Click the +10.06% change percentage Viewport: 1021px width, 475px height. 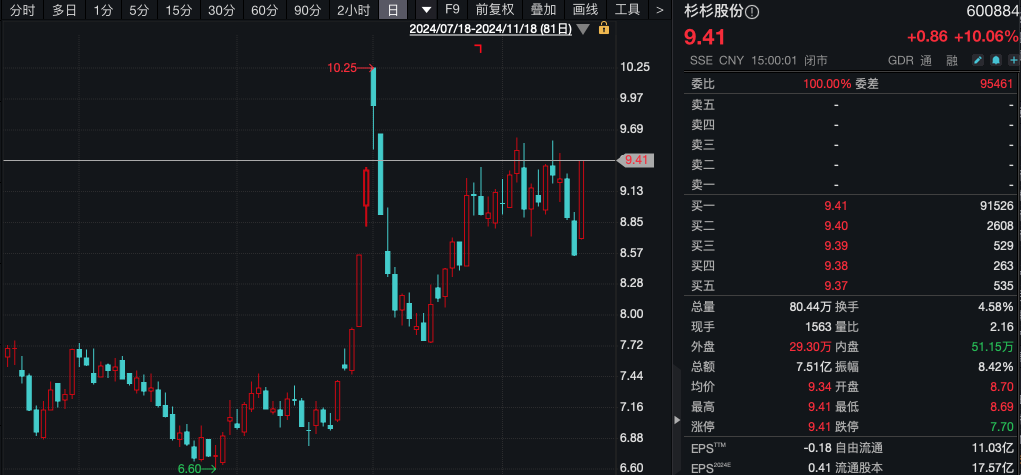985,37
